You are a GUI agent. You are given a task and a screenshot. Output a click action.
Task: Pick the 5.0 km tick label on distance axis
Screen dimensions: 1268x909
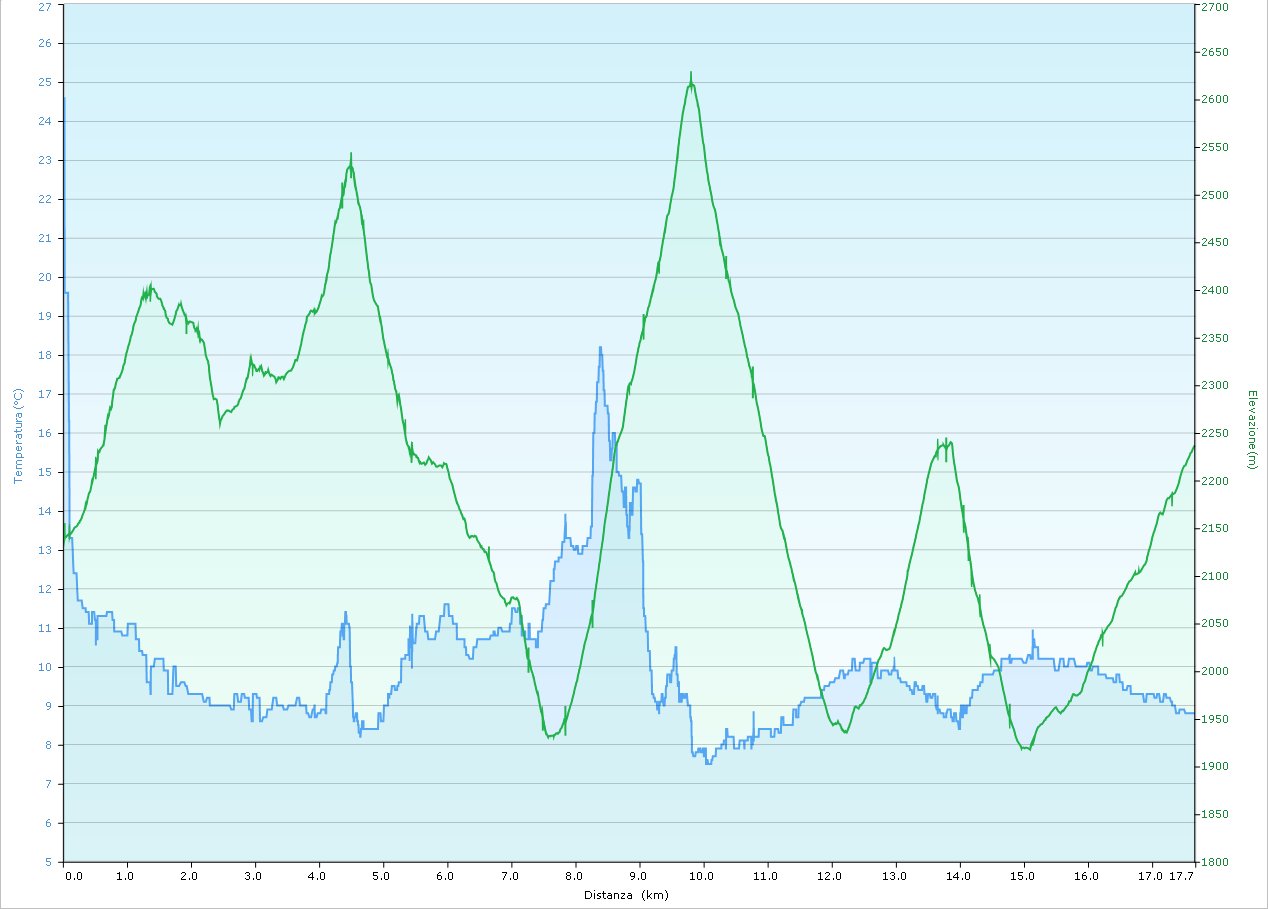pyautogui.click(x=380, y=875)
